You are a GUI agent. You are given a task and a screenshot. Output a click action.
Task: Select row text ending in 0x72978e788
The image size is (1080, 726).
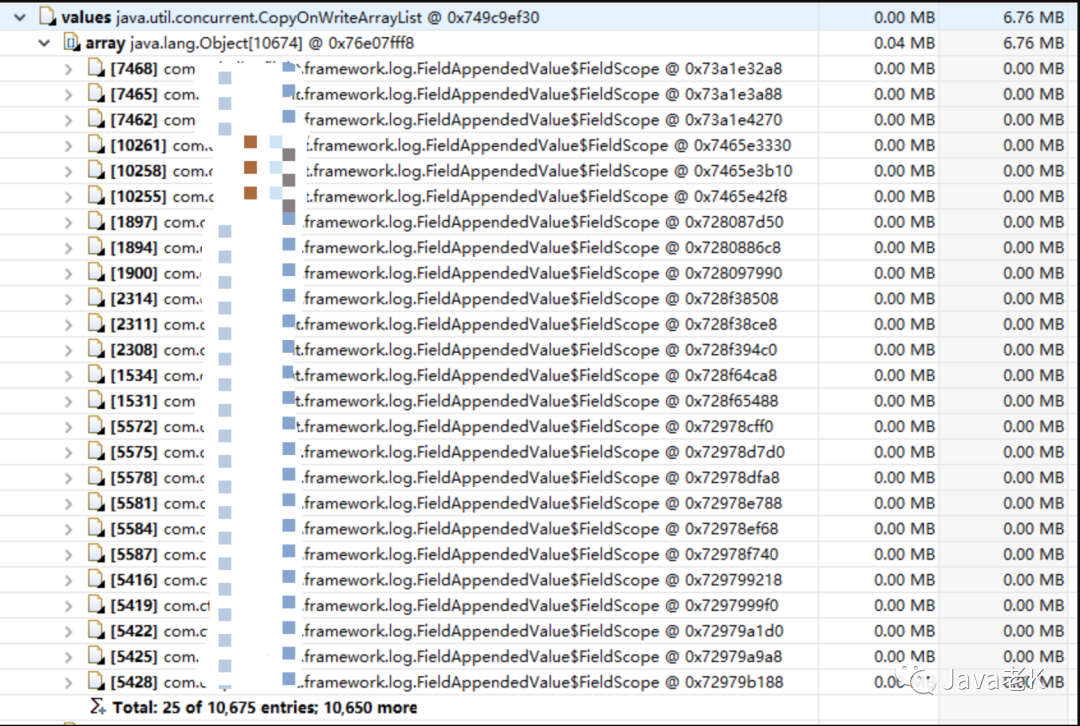click(x=446, y=504)
